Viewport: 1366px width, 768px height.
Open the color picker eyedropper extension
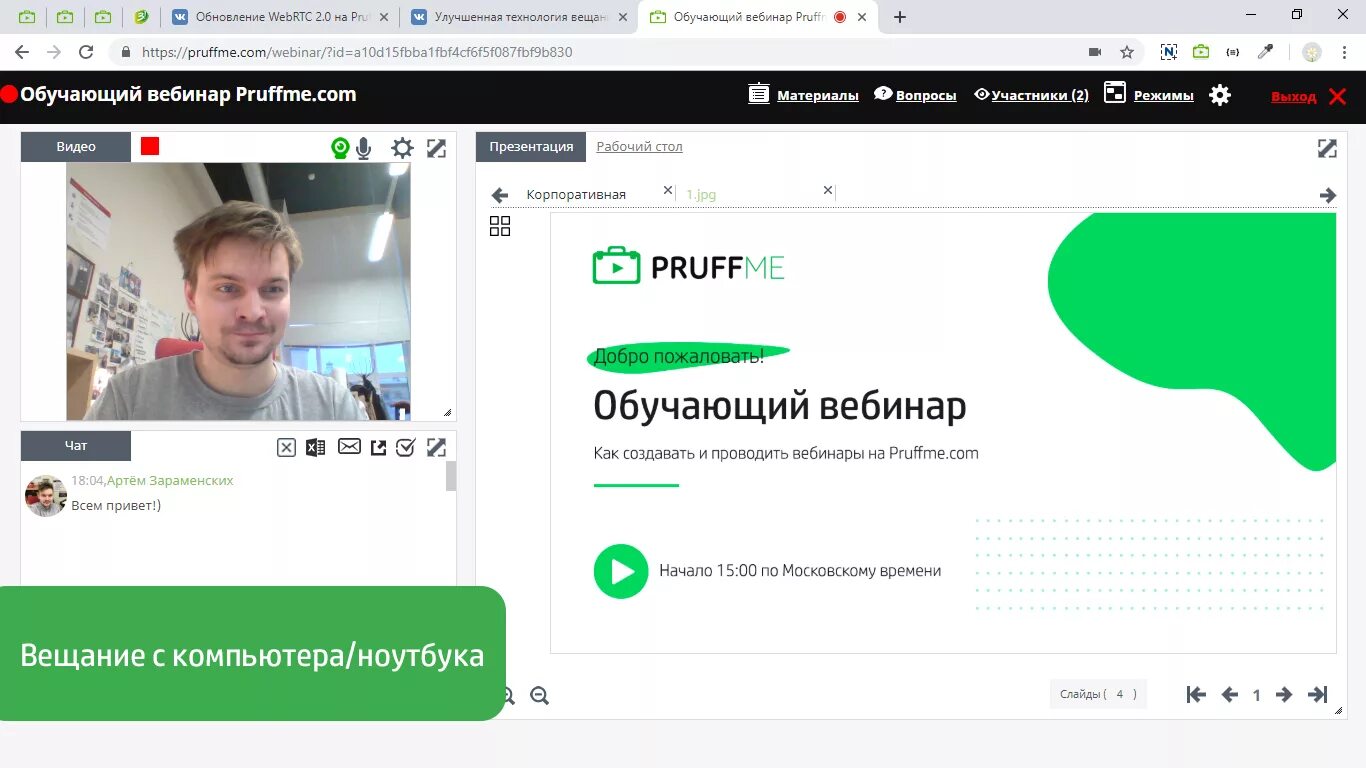pyautogui.click(x=1266, y=52)
